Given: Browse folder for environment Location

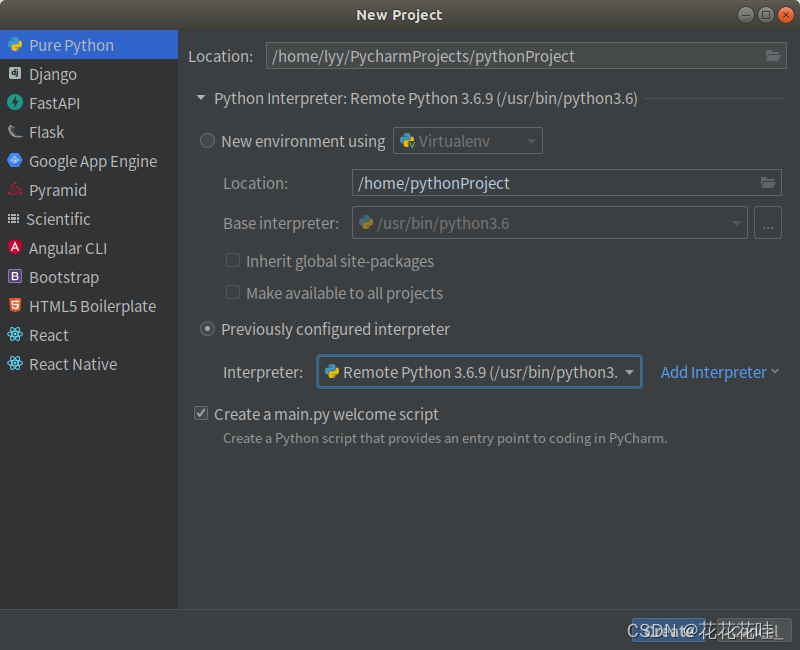Looking at the screenshot, I should [x=768, y=183].
